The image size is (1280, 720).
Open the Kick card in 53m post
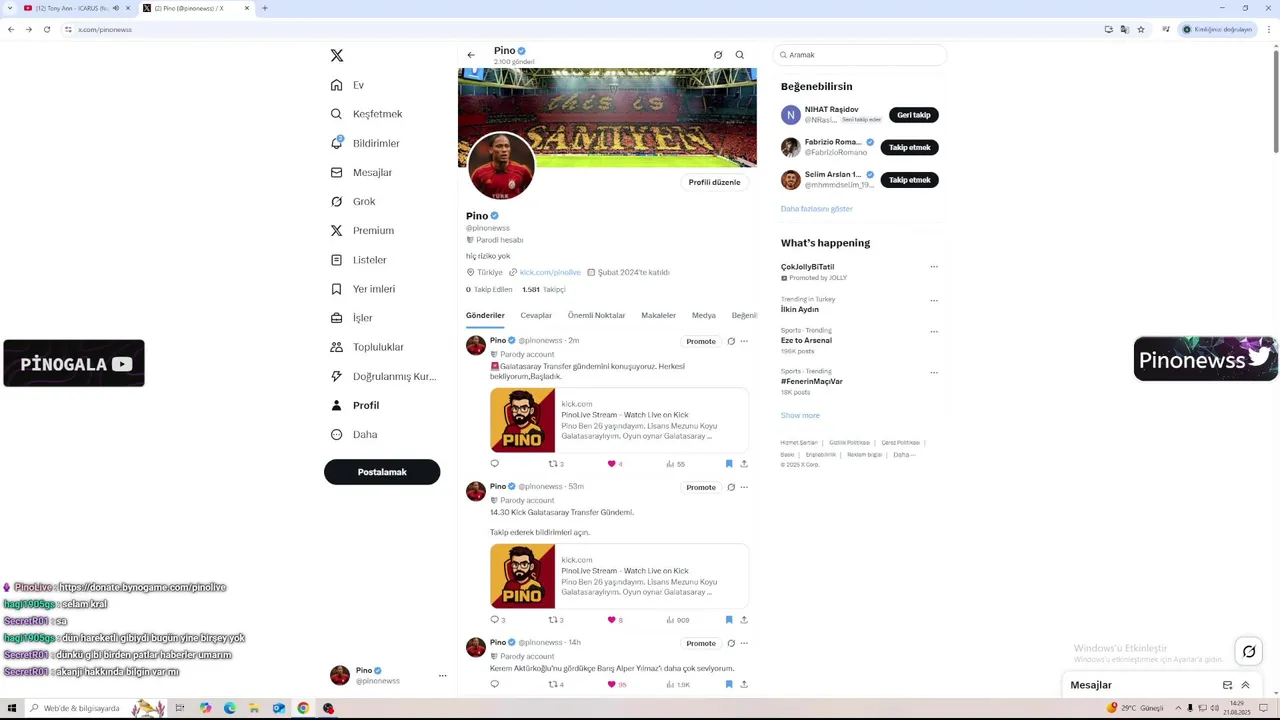click(619, 576)
